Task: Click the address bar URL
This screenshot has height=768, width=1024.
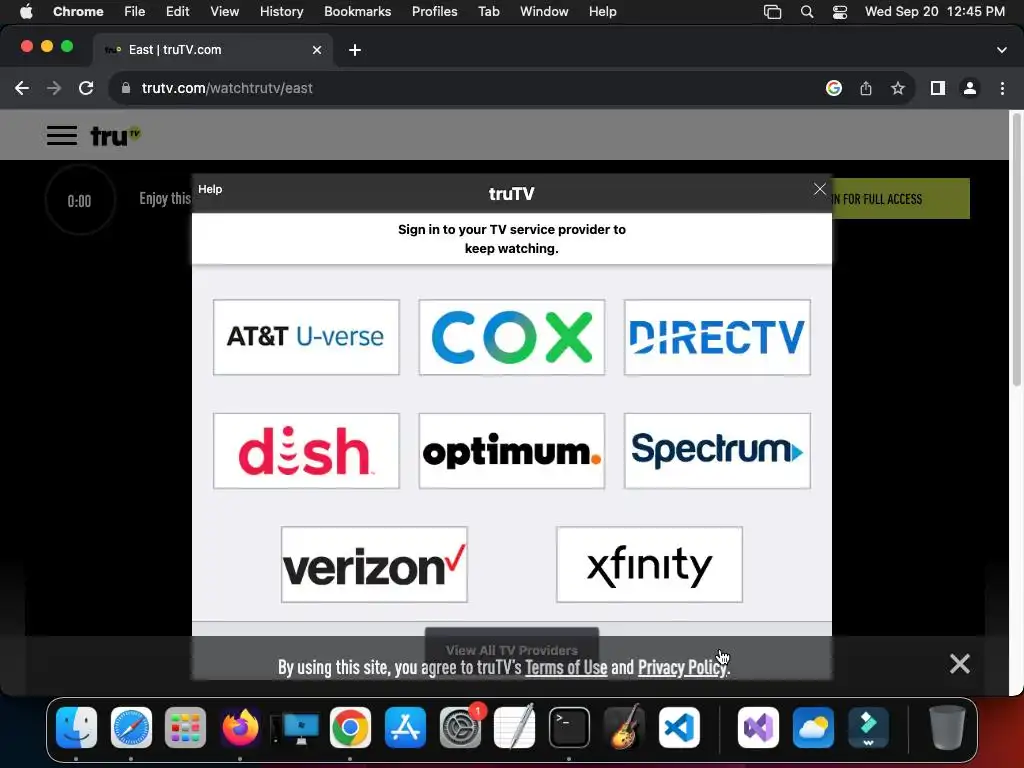Action: tap(227, 88)
